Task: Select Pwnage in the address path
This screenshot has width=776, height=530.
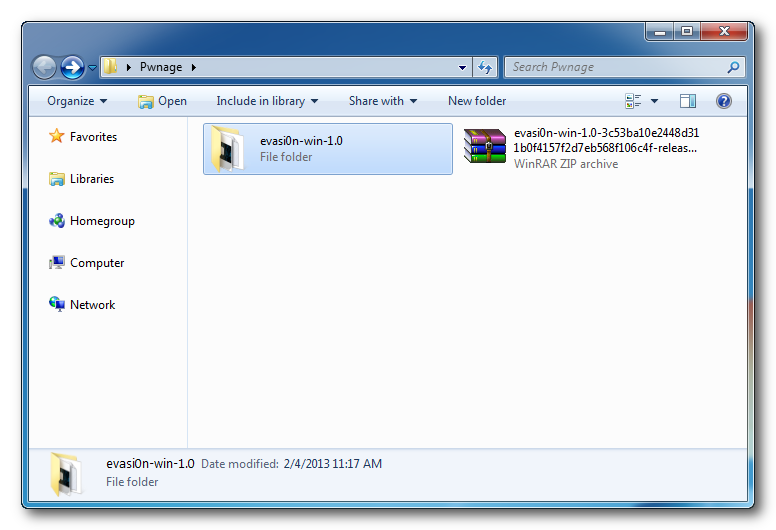Action: [x=161, y=67]
